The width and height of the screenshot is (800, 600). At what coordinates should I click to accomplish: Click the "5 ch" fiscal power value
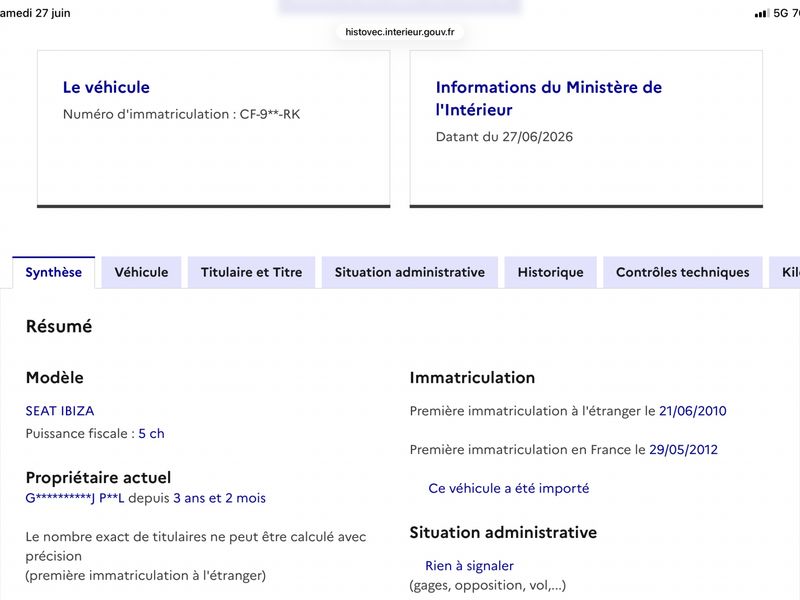tap(152, 434)
